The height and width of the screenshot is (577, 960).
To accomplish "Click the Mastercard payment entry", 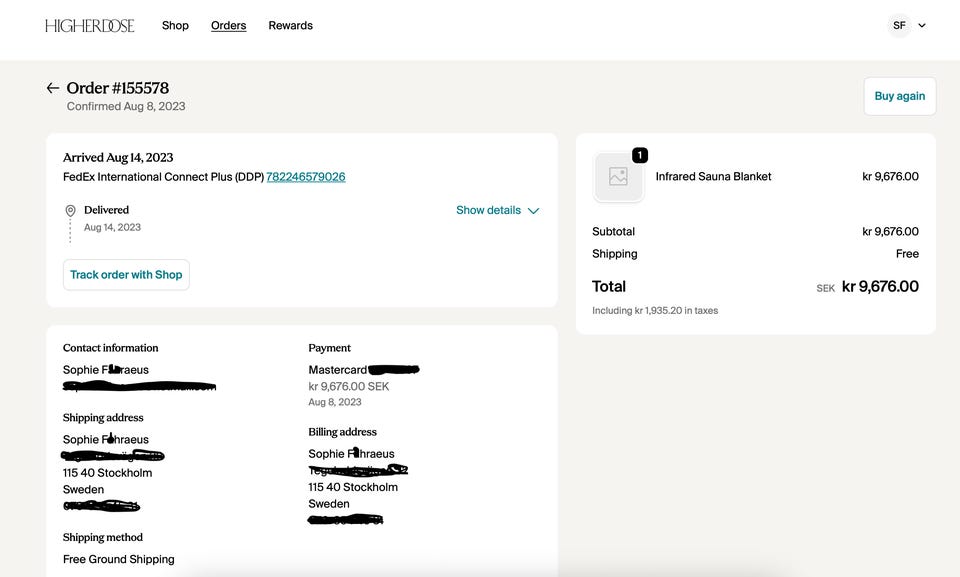I will point(338,370).
